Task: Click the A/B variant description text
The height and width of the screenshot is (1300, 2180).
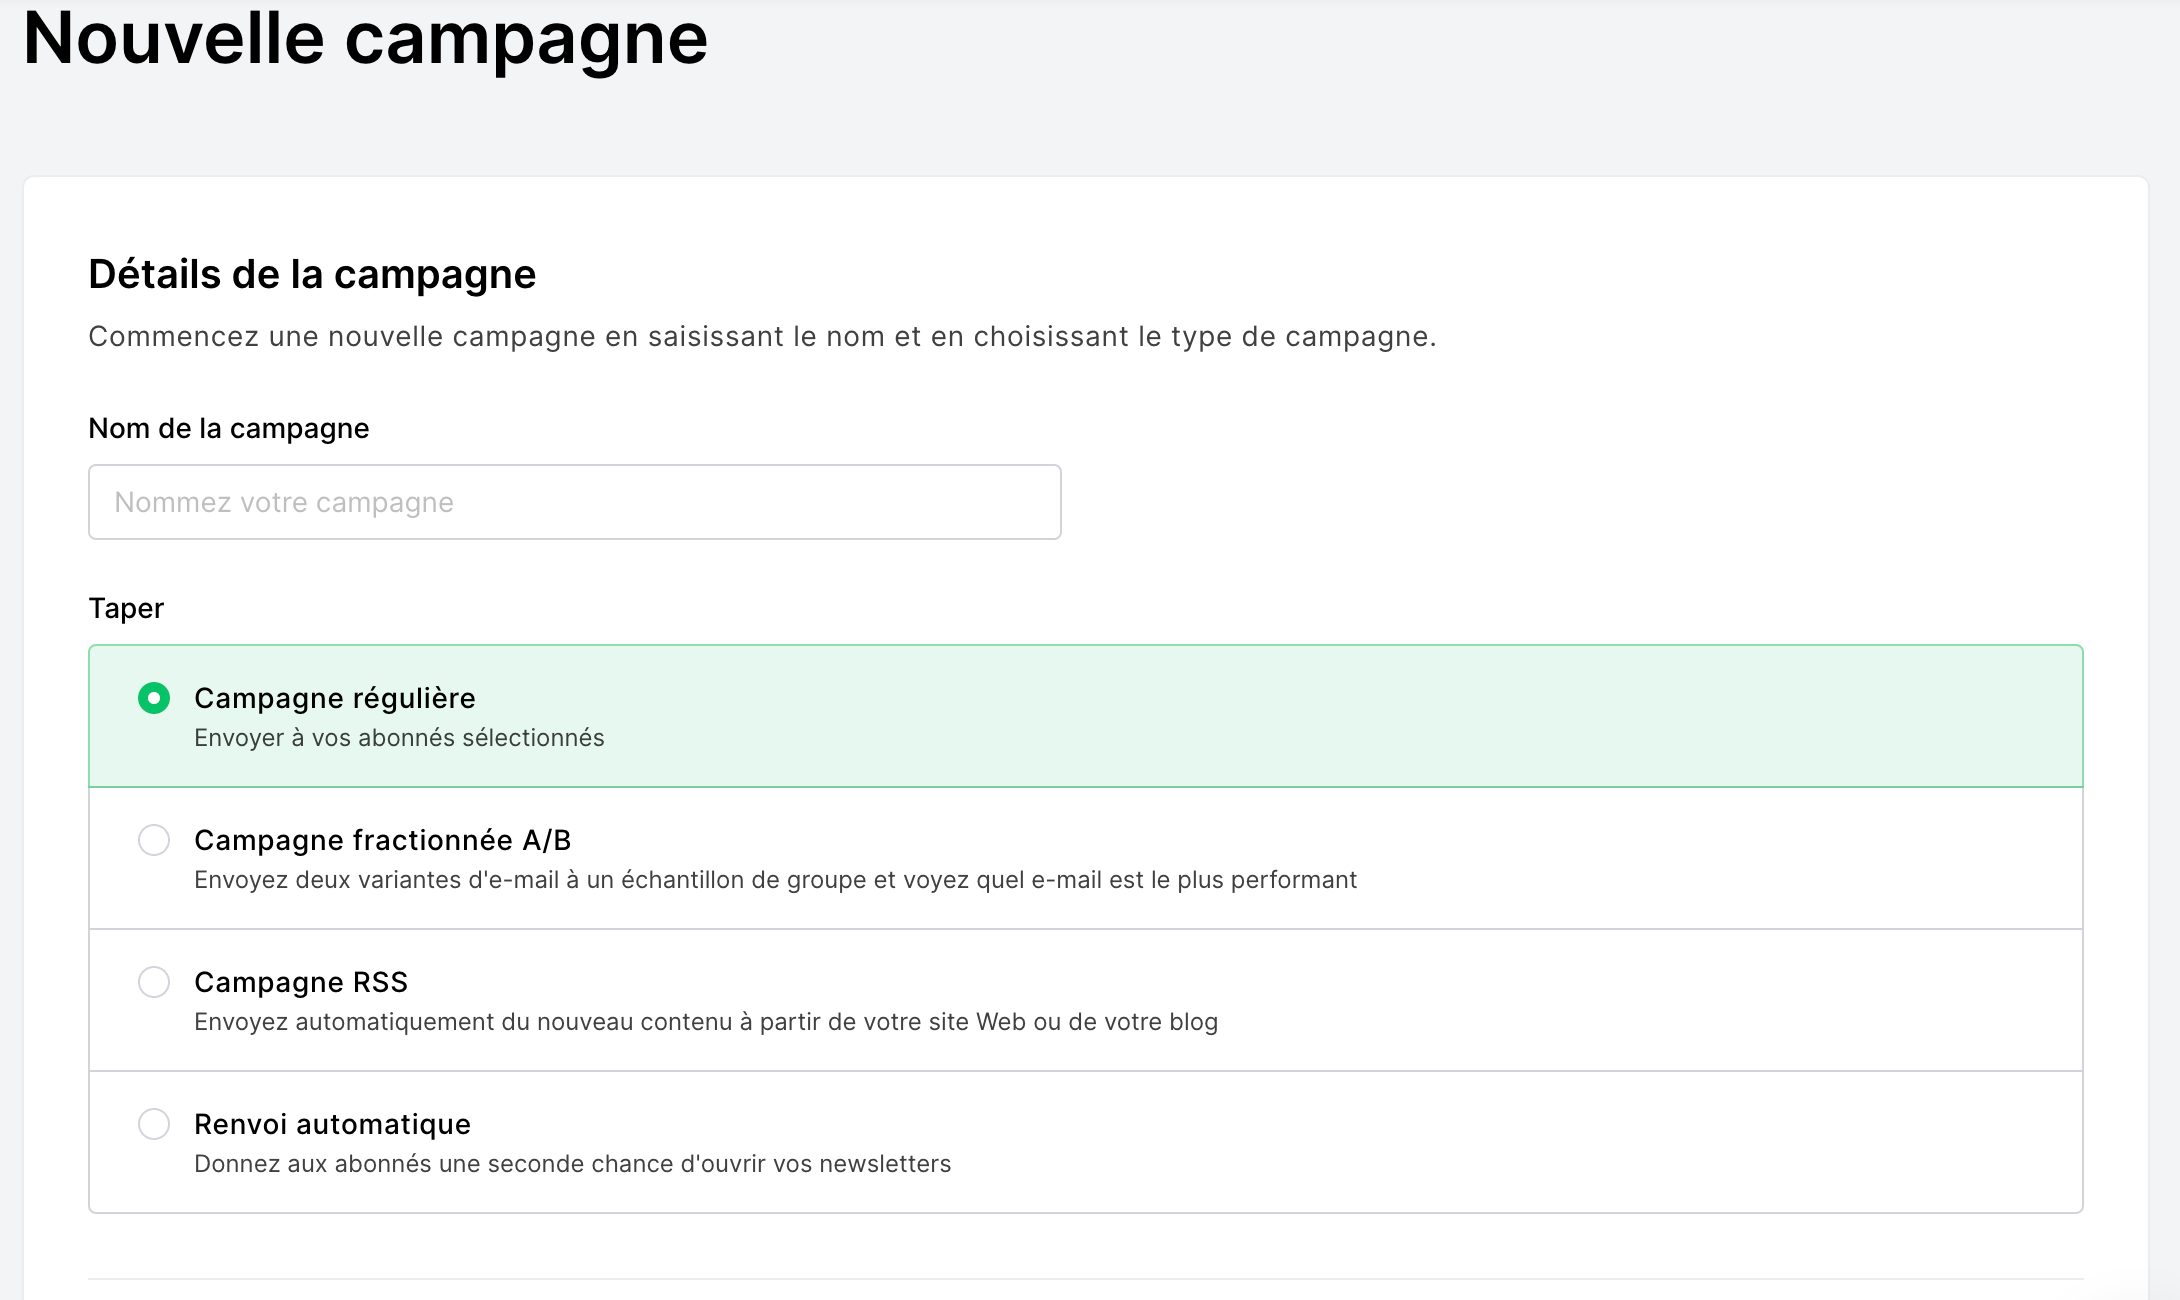Action: pyautogui.click(x=776, y=881)
